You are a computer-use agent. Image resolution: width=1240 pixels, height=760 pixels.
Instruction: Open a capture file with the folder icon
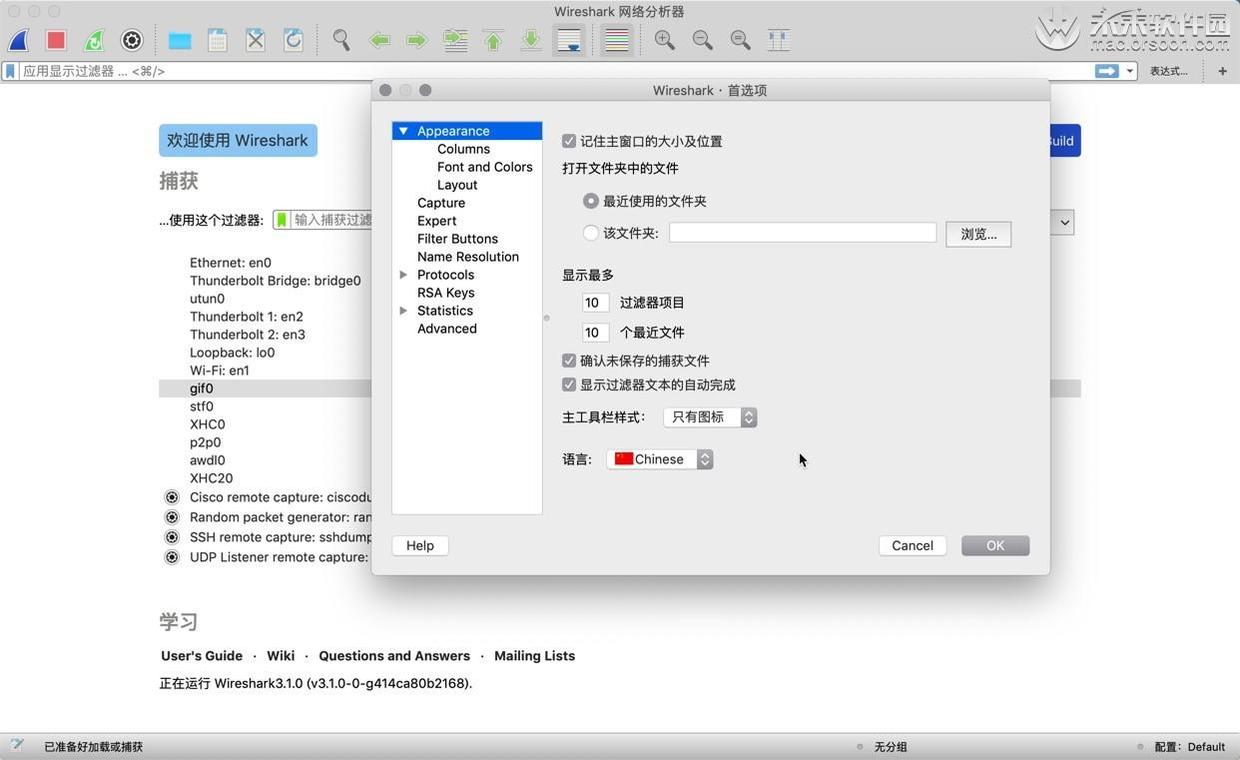tap(180, 40)
